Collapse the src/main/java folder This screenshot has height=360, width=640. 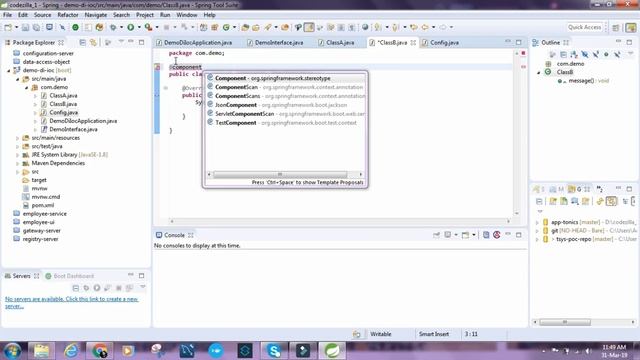(18, 79)
